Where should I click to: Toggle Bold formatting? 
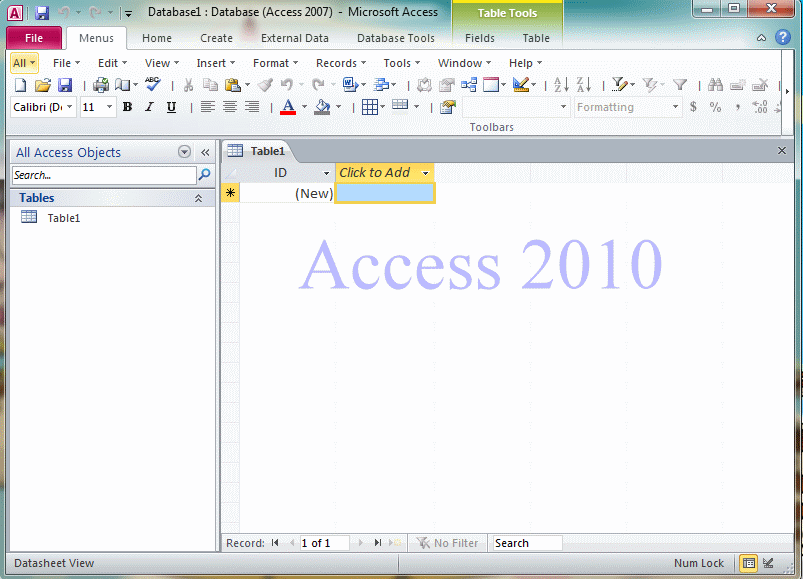tap(128, 107)
